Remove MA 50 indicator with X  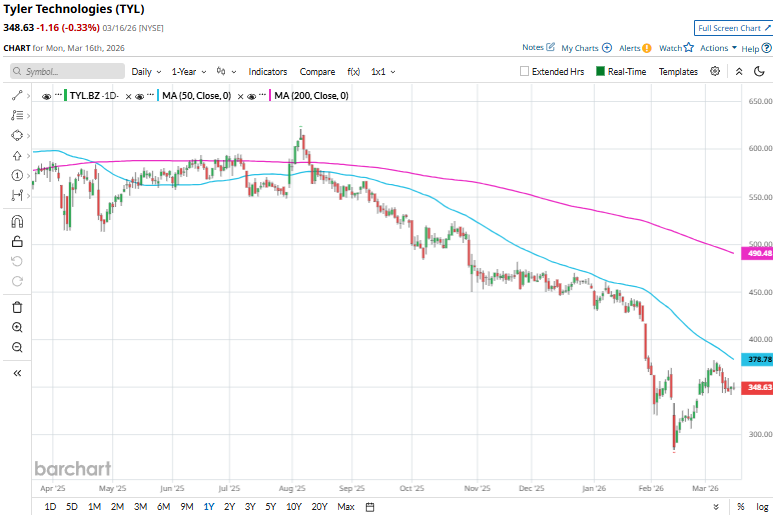click(241, 96)
